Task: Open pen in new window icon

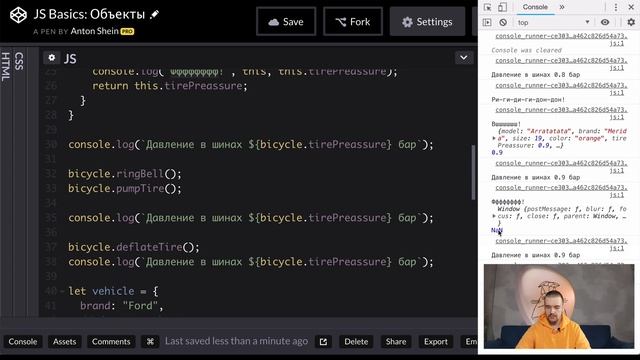Action: (x=323, y=342)
